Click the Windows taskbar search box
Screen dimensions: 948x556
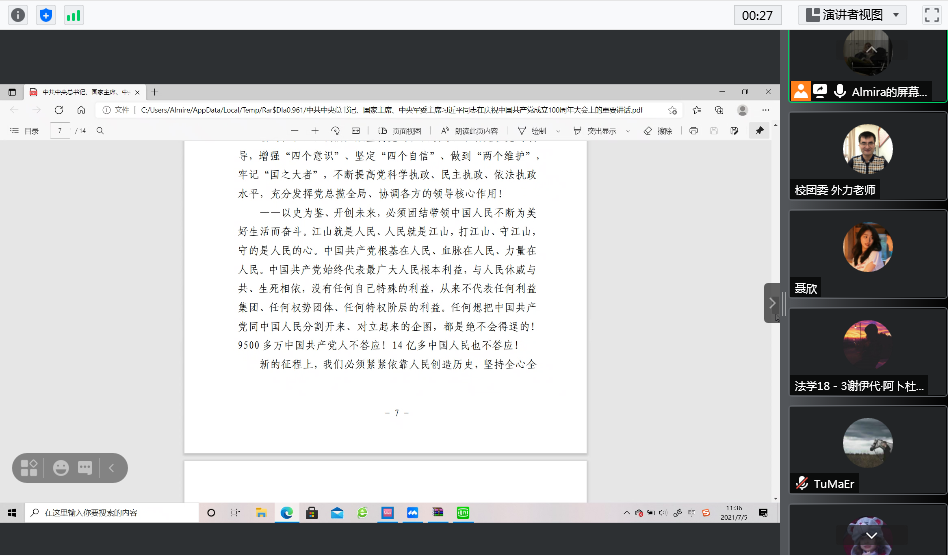pyautogui.click(x=110, y=512)
